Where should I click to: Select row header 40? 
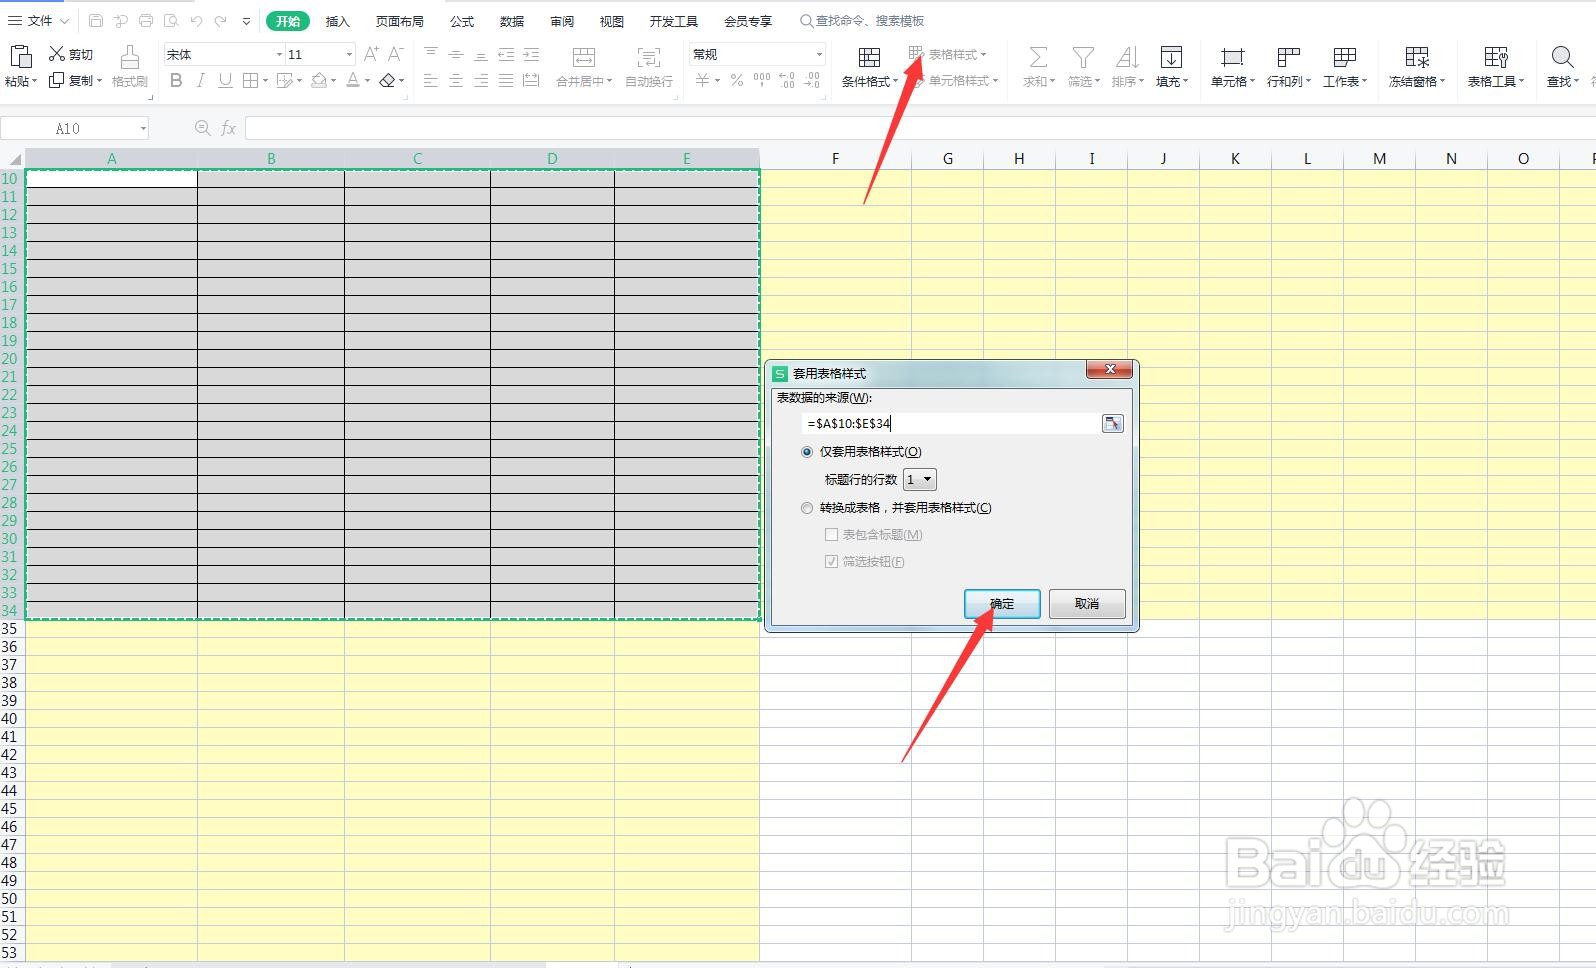pyautogui.click(x=10, y=719)
